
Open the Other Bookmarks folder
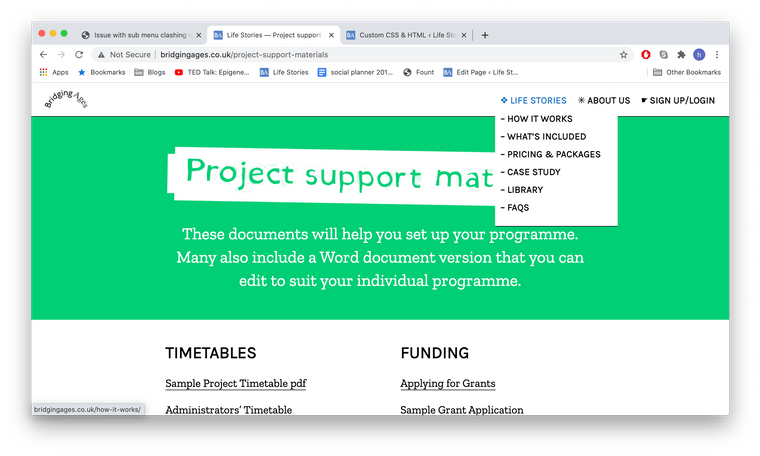click(686, 72)
